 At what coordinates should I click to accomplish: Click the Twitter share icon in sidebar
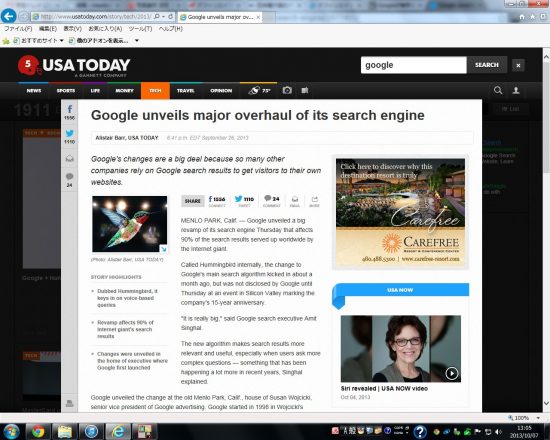[69, 133]
